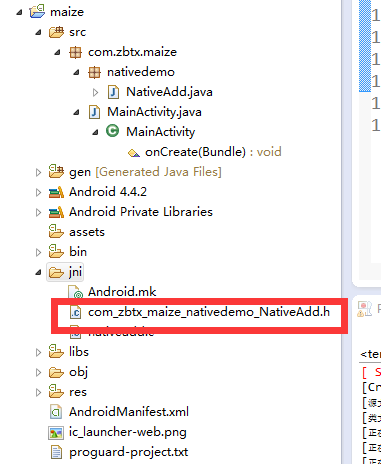The width and height of the screenshot is (381, 464).
Task: Click the NativeAdd.h header file icon
Action: click(75, 312)
